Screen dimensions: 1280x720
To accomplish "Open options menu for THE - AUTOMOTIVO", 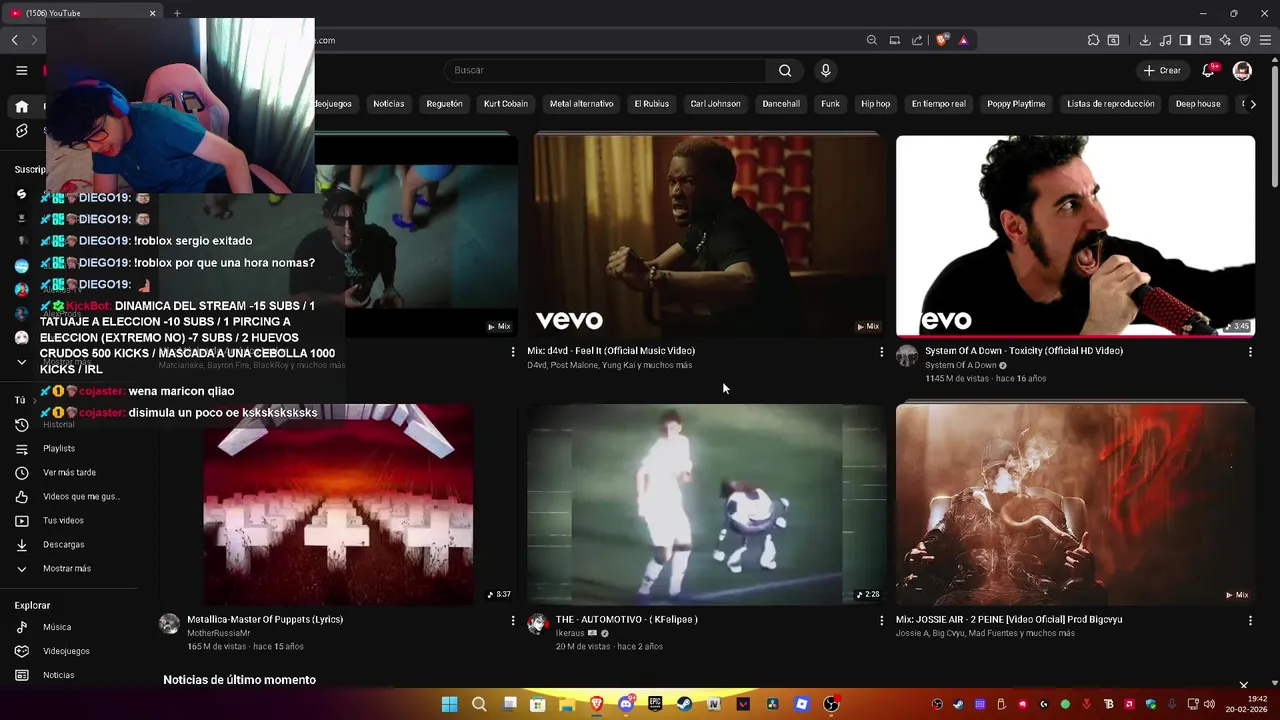I will click(x=881, y=621).
